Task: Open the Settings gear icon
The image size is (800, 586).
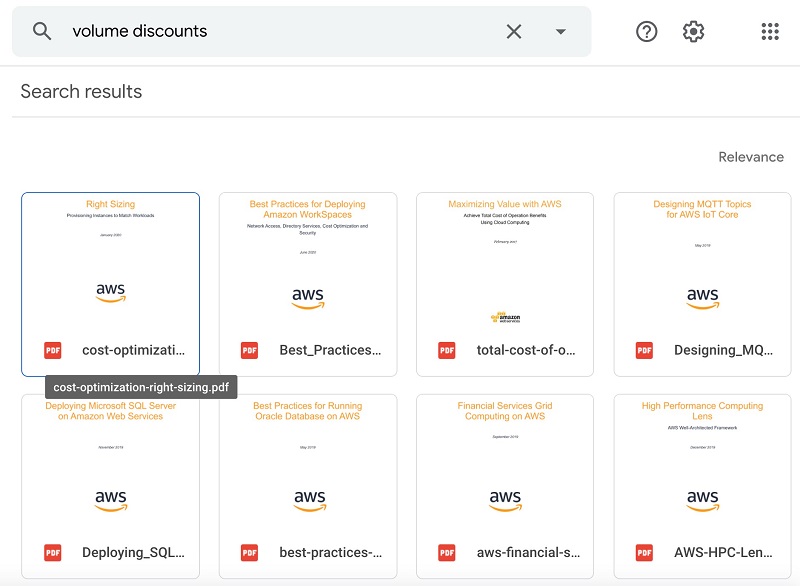Action: [x=693, y=32]
